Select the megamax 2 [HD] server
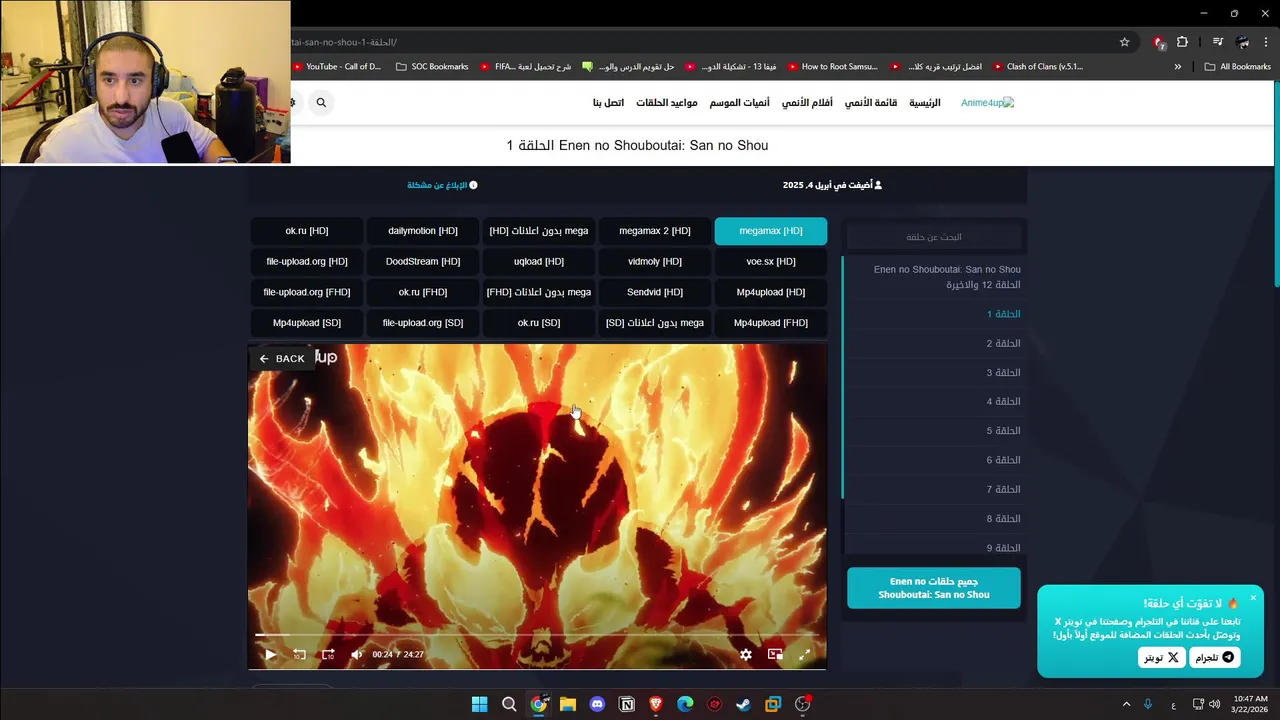1280x720 pixels. click(655, 231)
